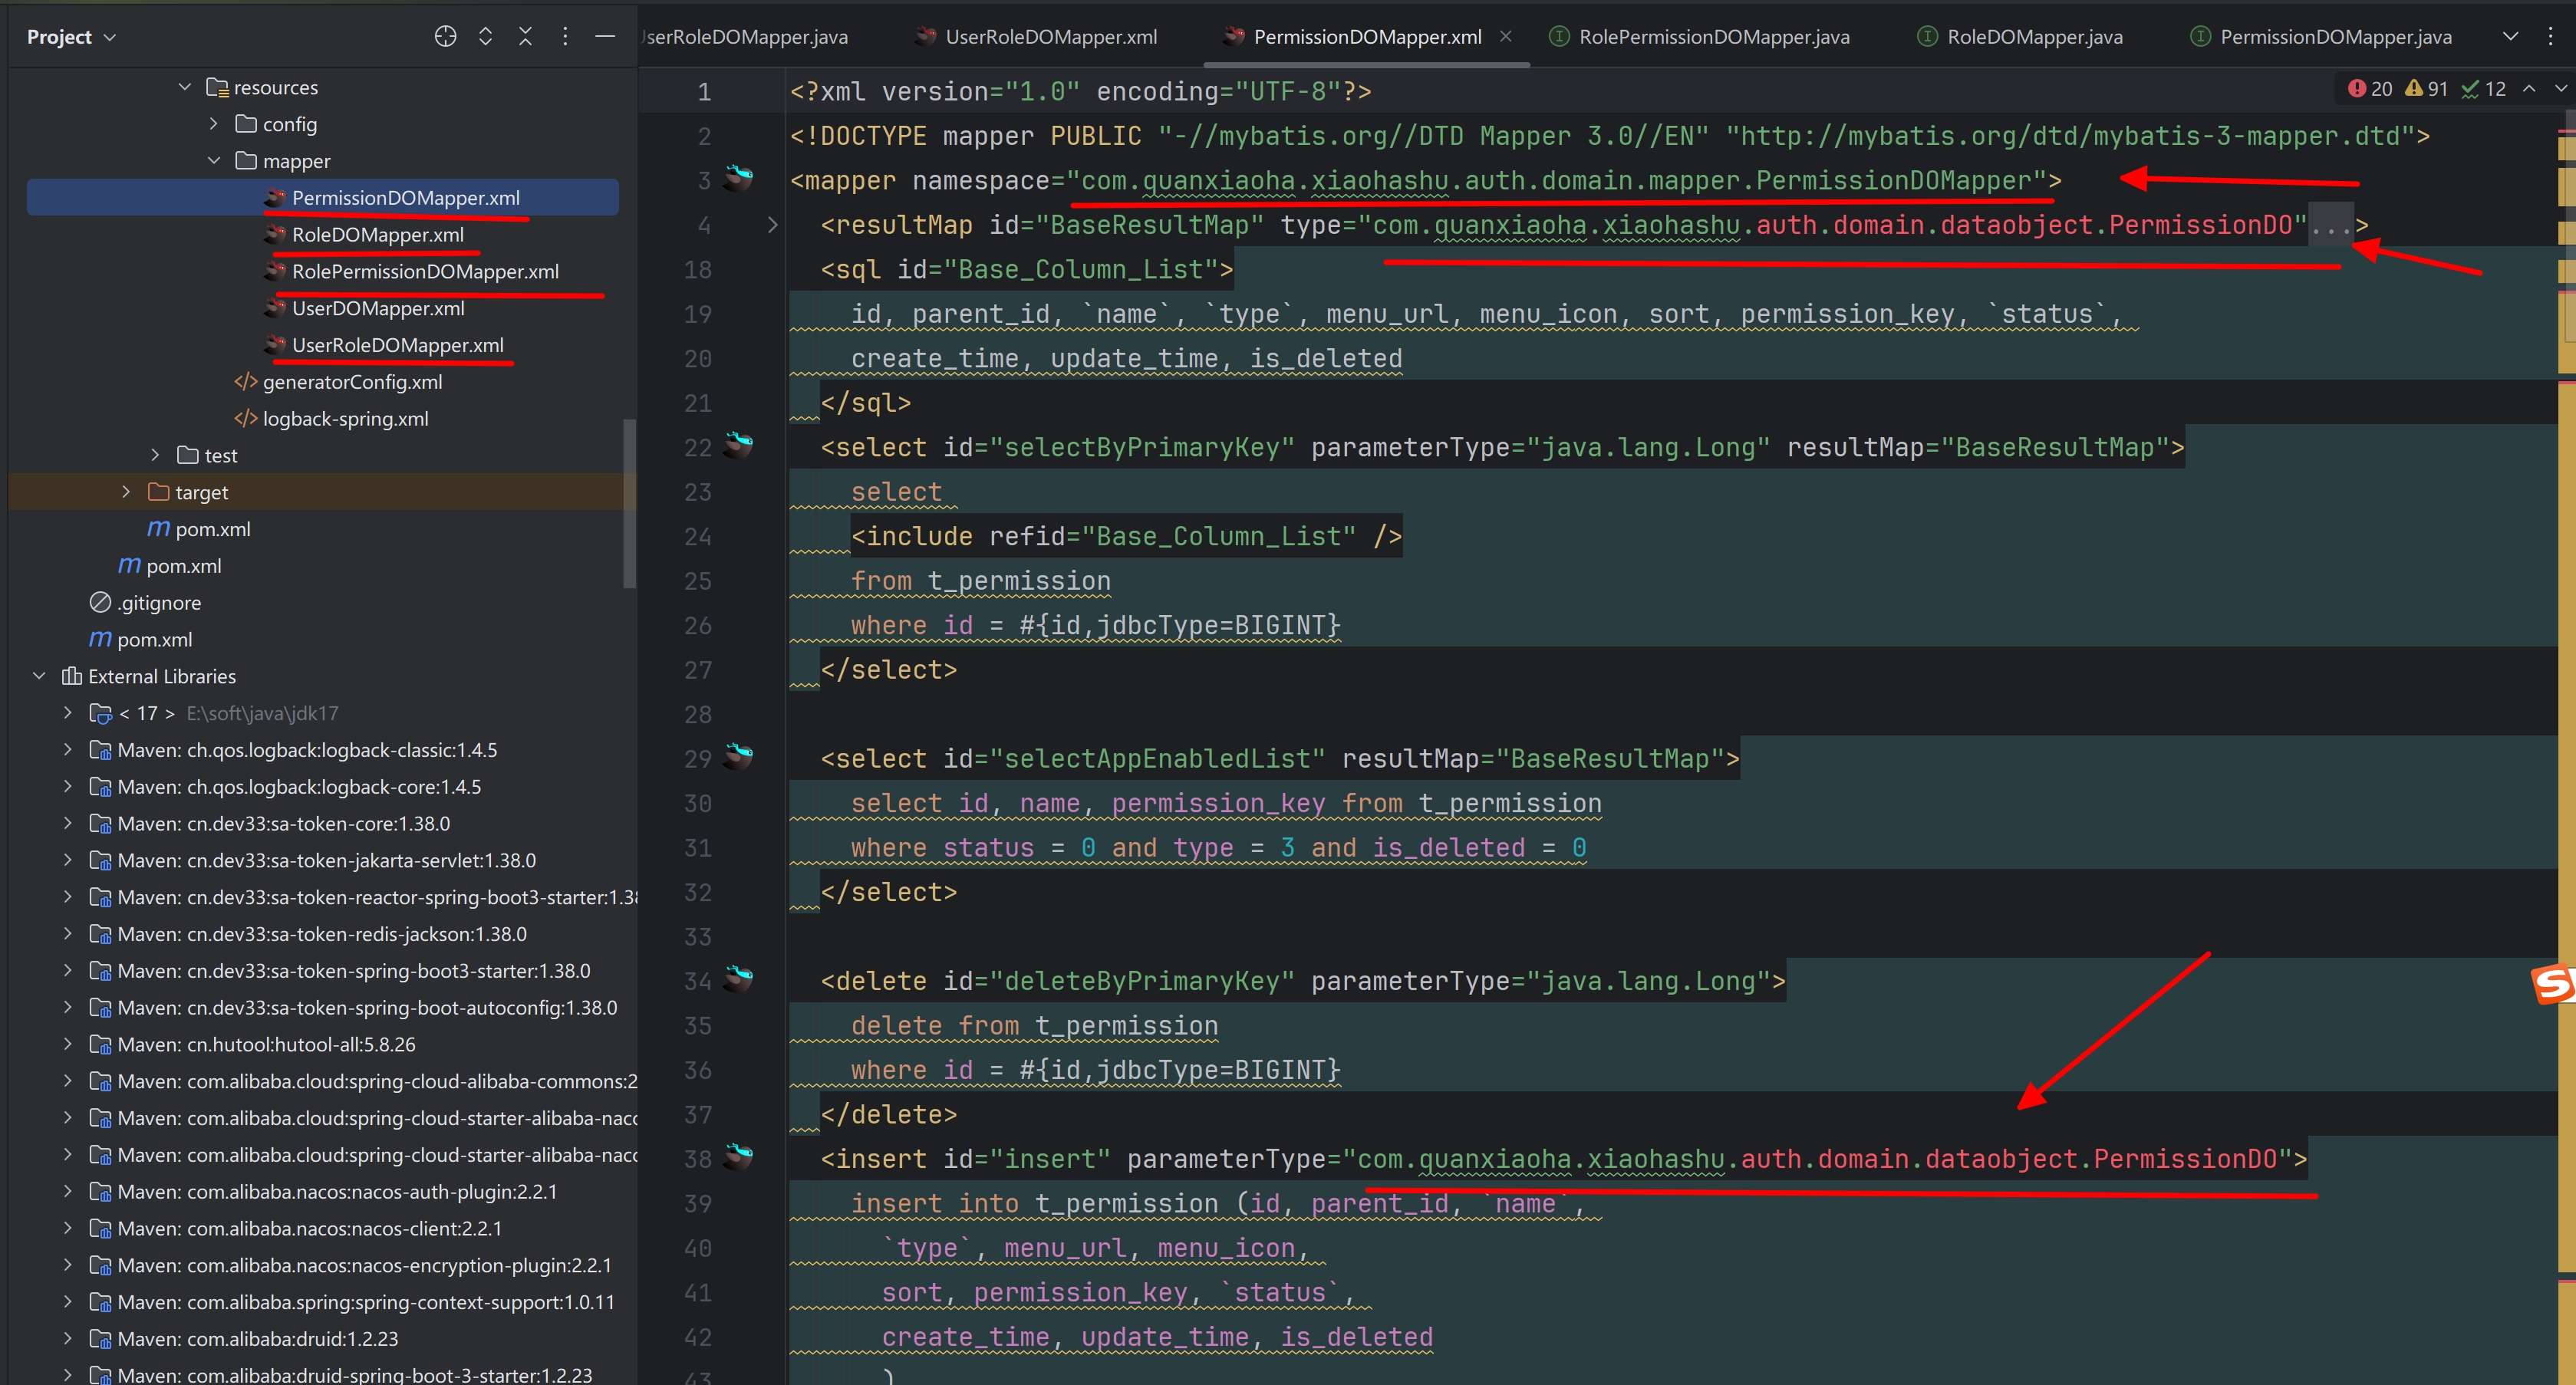Click Collapse All icon in Project panel

(x=525, y=37)
